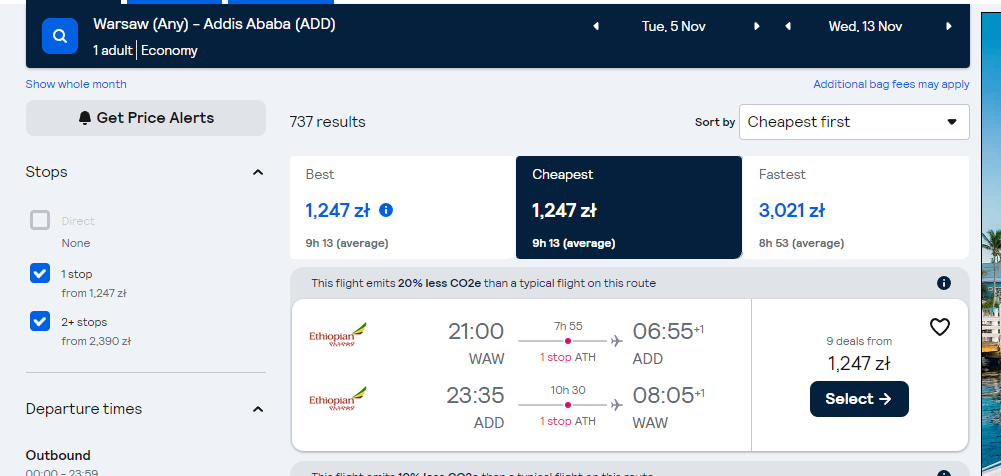This screenshot has height=476, width=1001.
Task: Click the Select button for 1,247 zł deal
Action: point(859,399)
